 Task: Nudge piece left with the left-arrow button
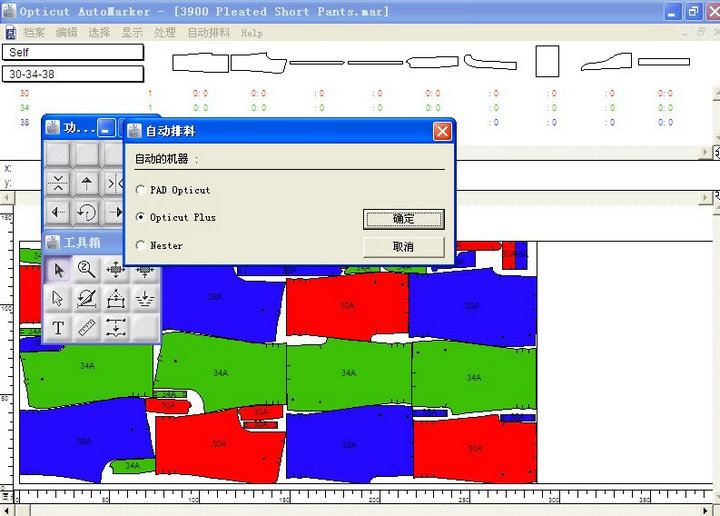click(58, 212)
